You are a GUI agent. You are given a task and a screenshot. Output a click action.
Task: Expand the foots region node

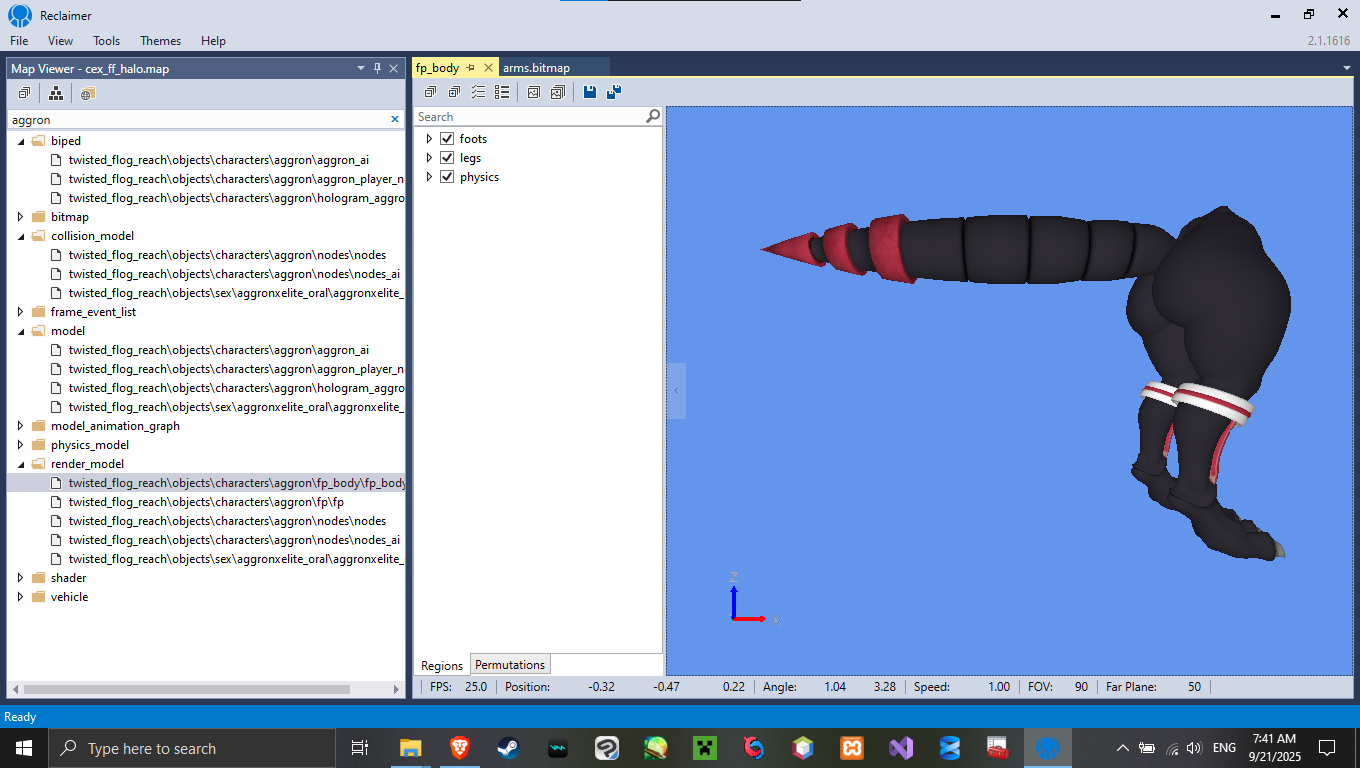(x=429, y=139)
